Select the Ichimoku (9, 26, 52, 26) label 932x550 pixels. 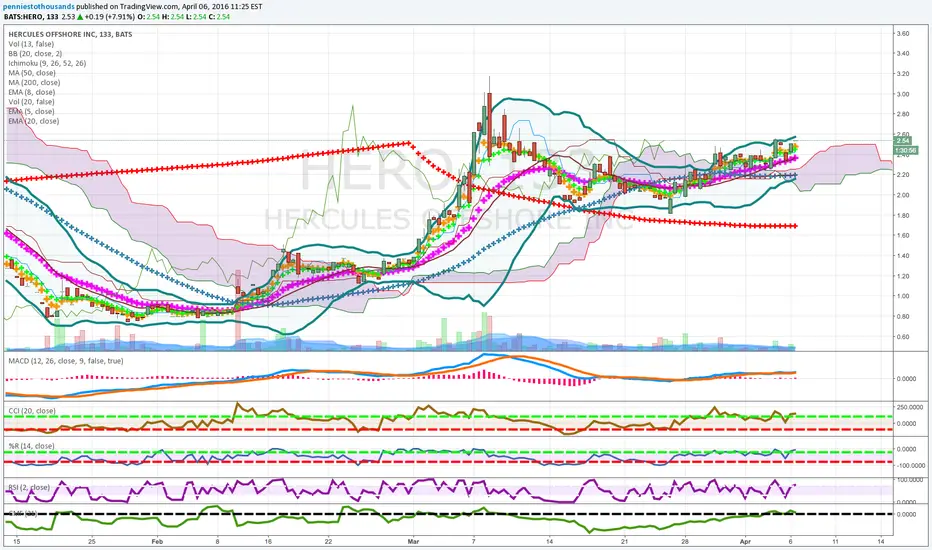click(x=47, y=63)
